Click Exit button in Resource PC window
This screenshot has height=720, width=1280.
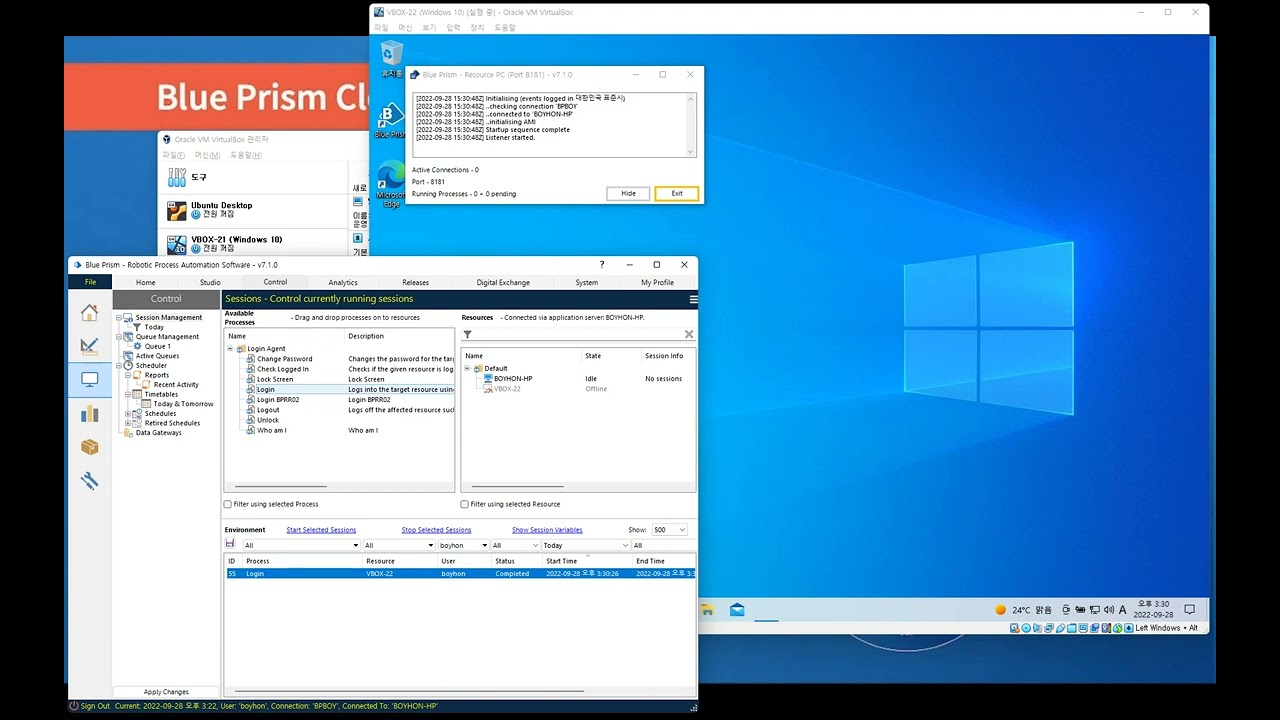(677, 193)
